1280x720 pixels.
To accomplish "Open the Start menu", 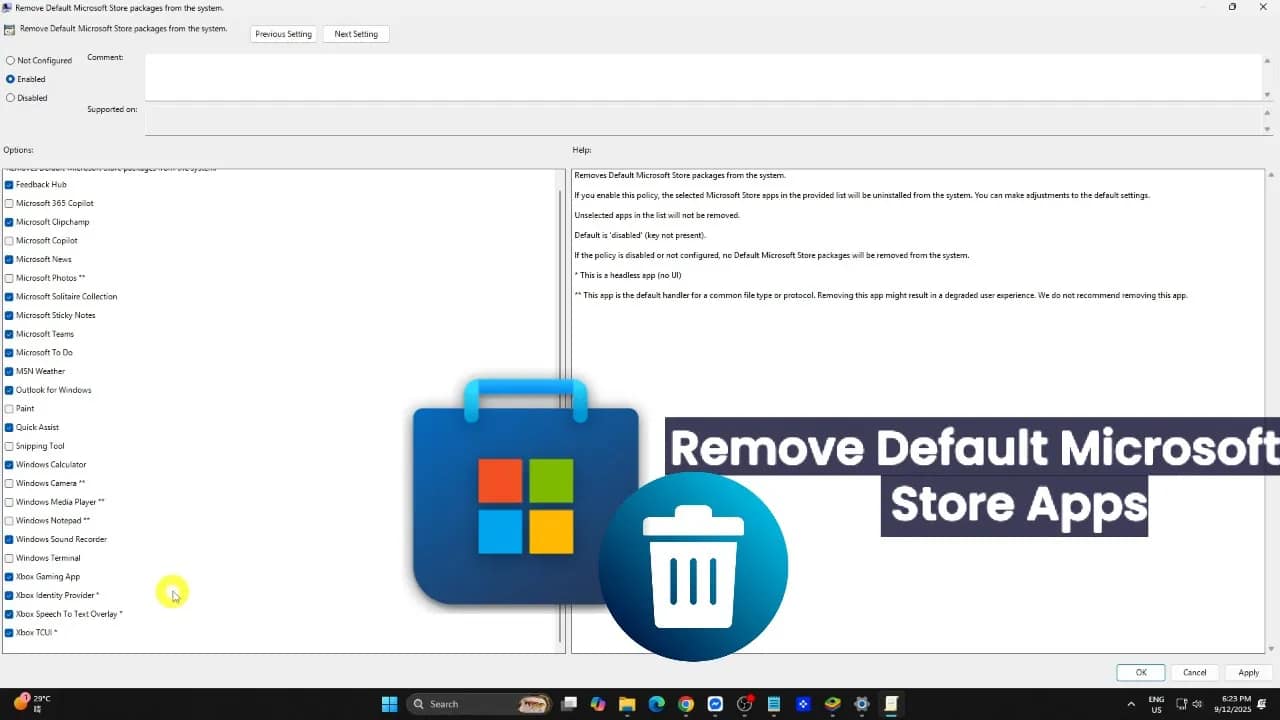I will (x=389, y=703).
